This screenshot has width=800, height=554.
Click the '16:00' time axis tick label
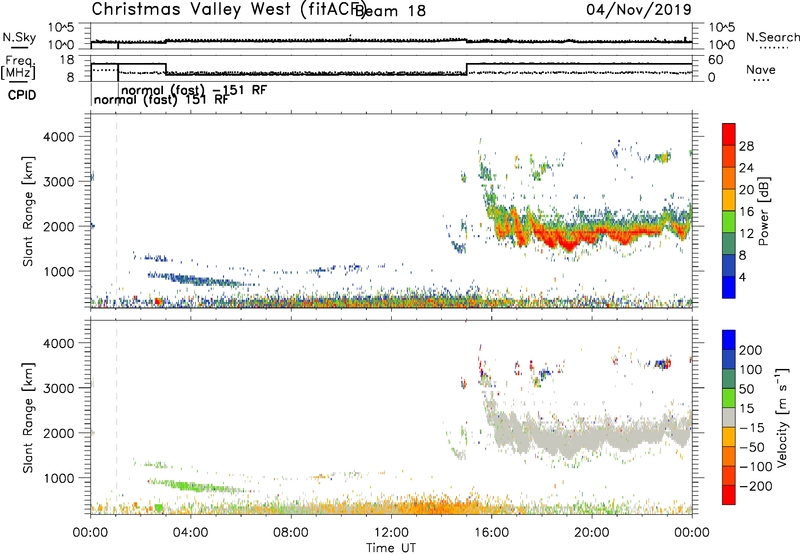(x=491, y=533)
